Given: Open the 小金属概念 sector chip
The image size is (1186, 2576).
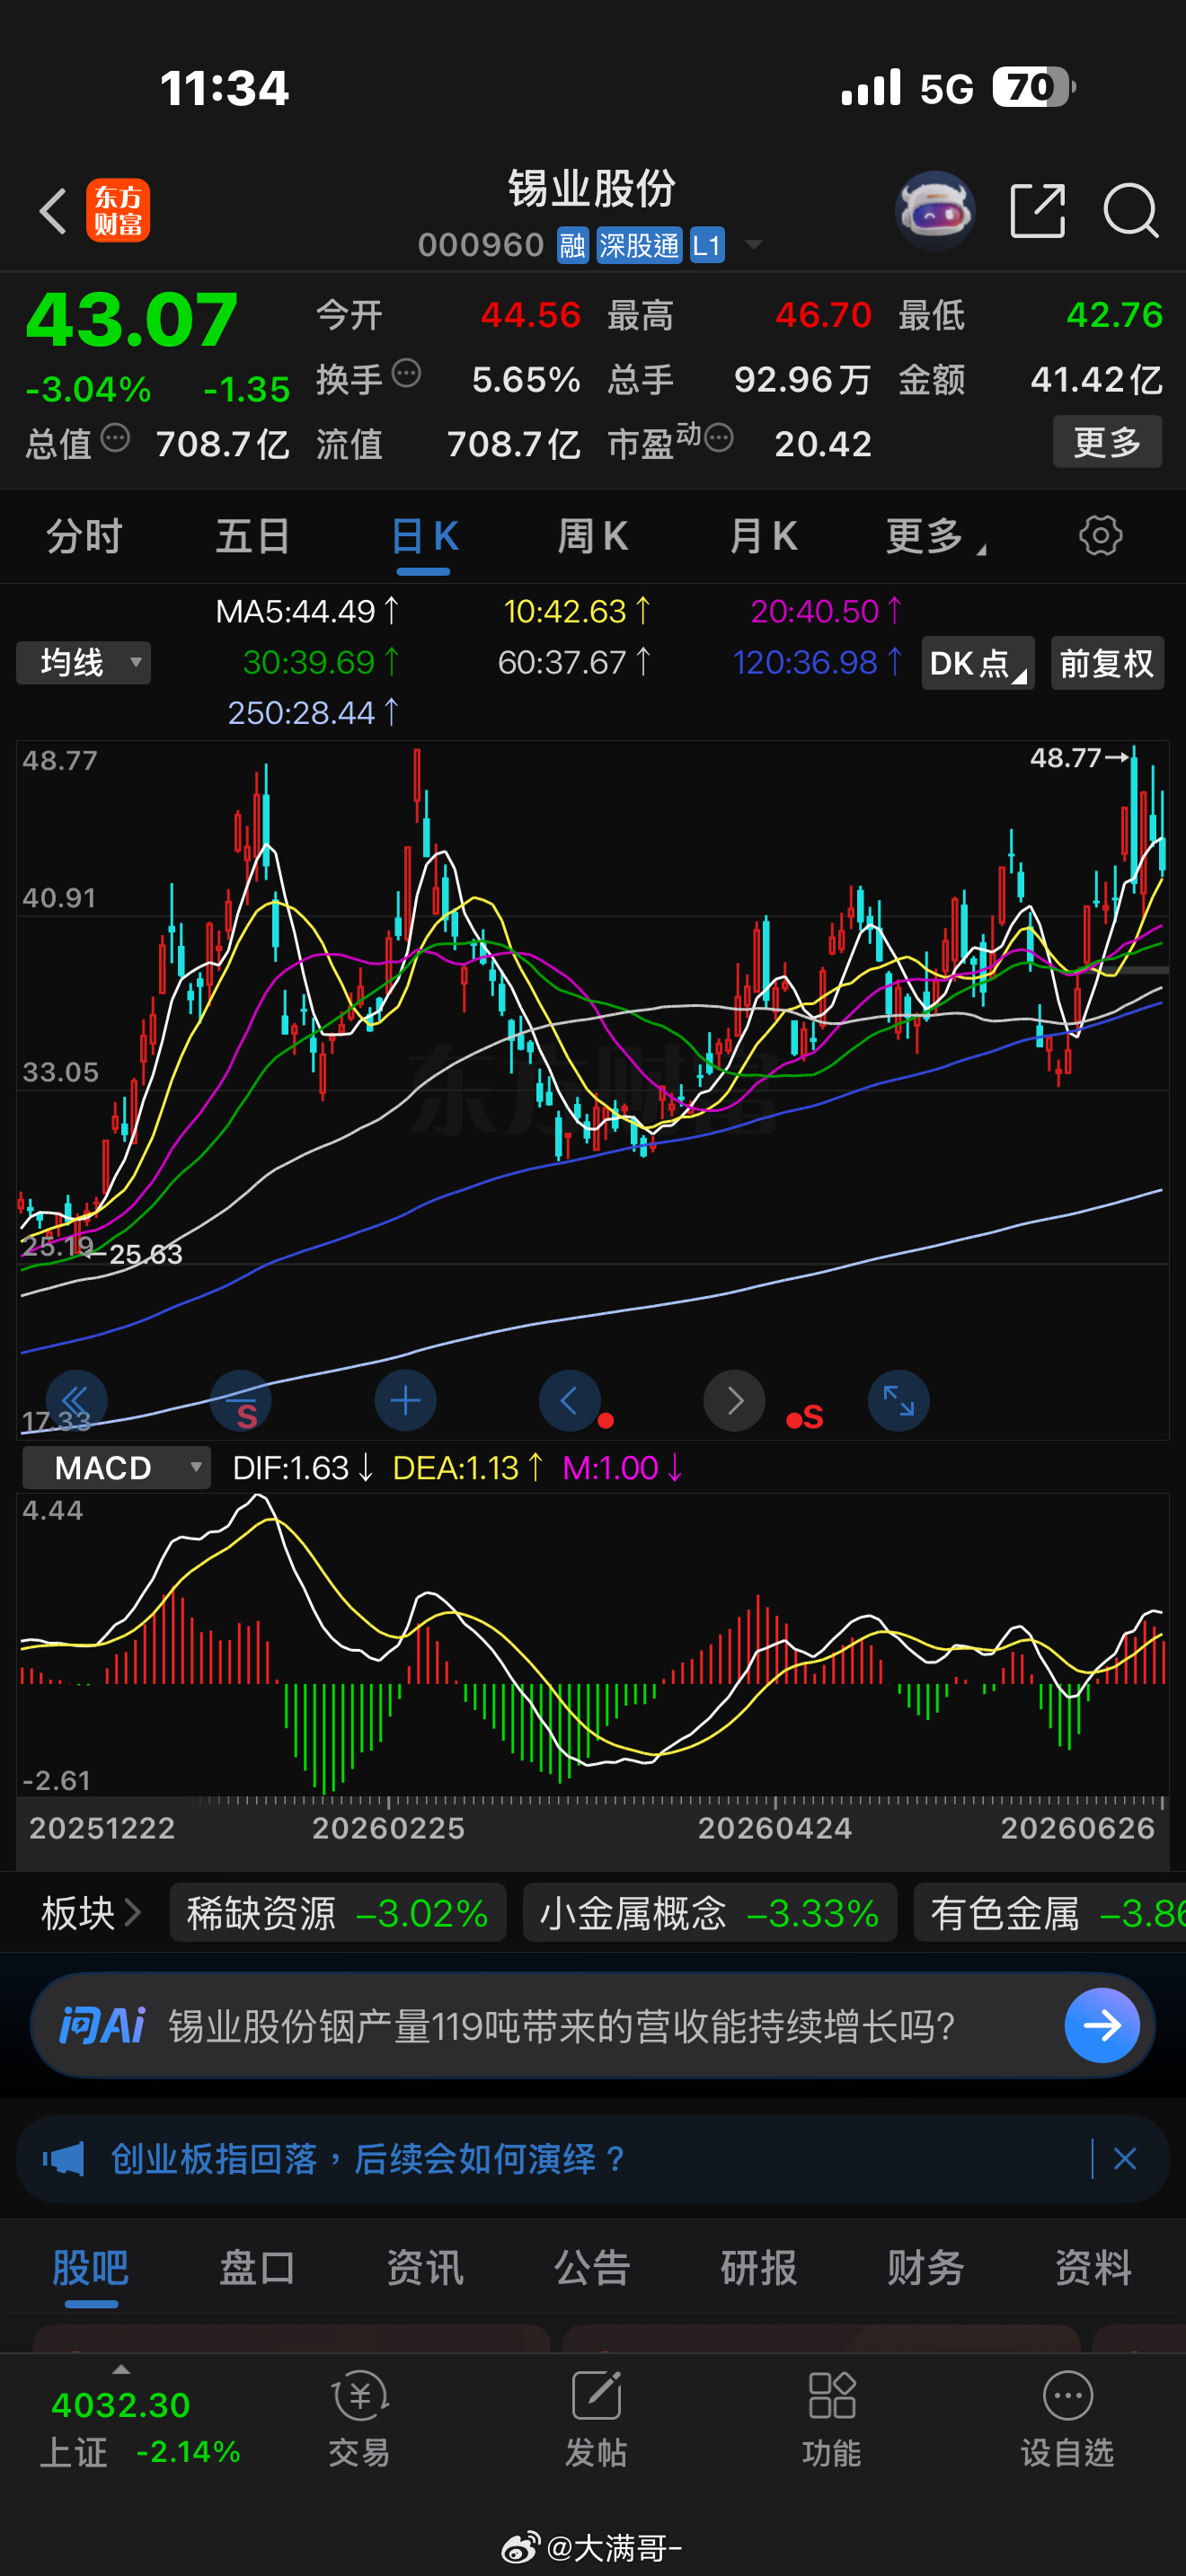Looking at the screenshot, I should tap(710, 1913).
